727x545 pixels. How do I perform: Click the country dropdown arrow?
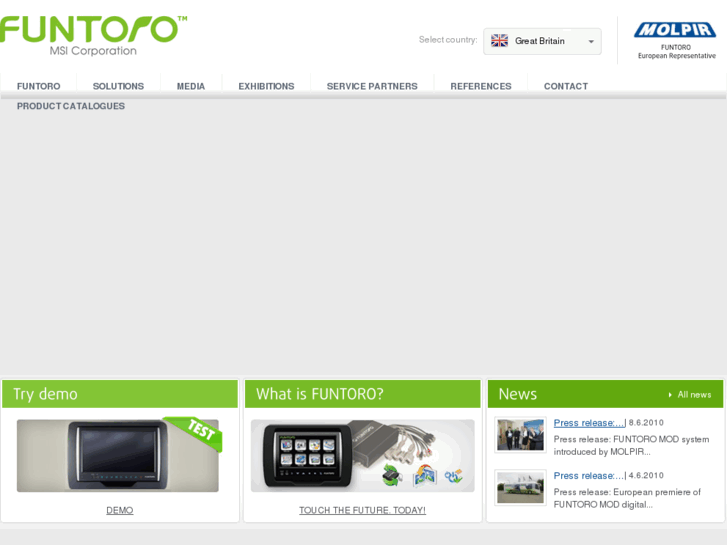click(x=591, y=41)
